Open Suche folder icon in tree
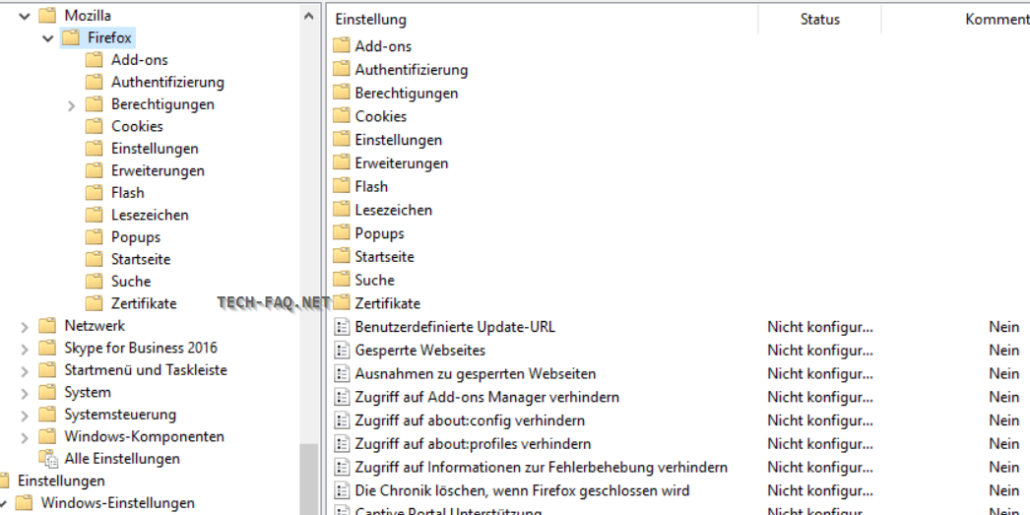The height and width of the screenshot is (515, 1030). [95, 281]
